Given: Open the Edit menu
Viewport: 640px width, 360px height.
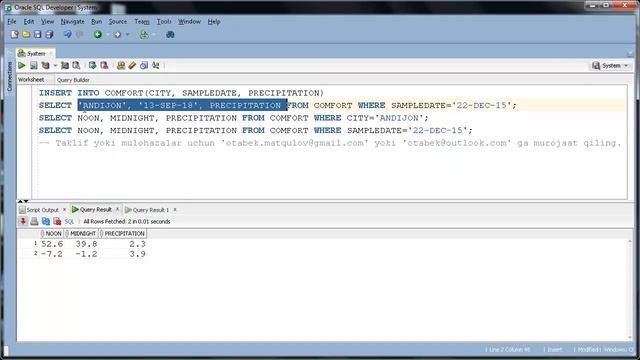Looking at the screenshot, I should coord(29,22).
